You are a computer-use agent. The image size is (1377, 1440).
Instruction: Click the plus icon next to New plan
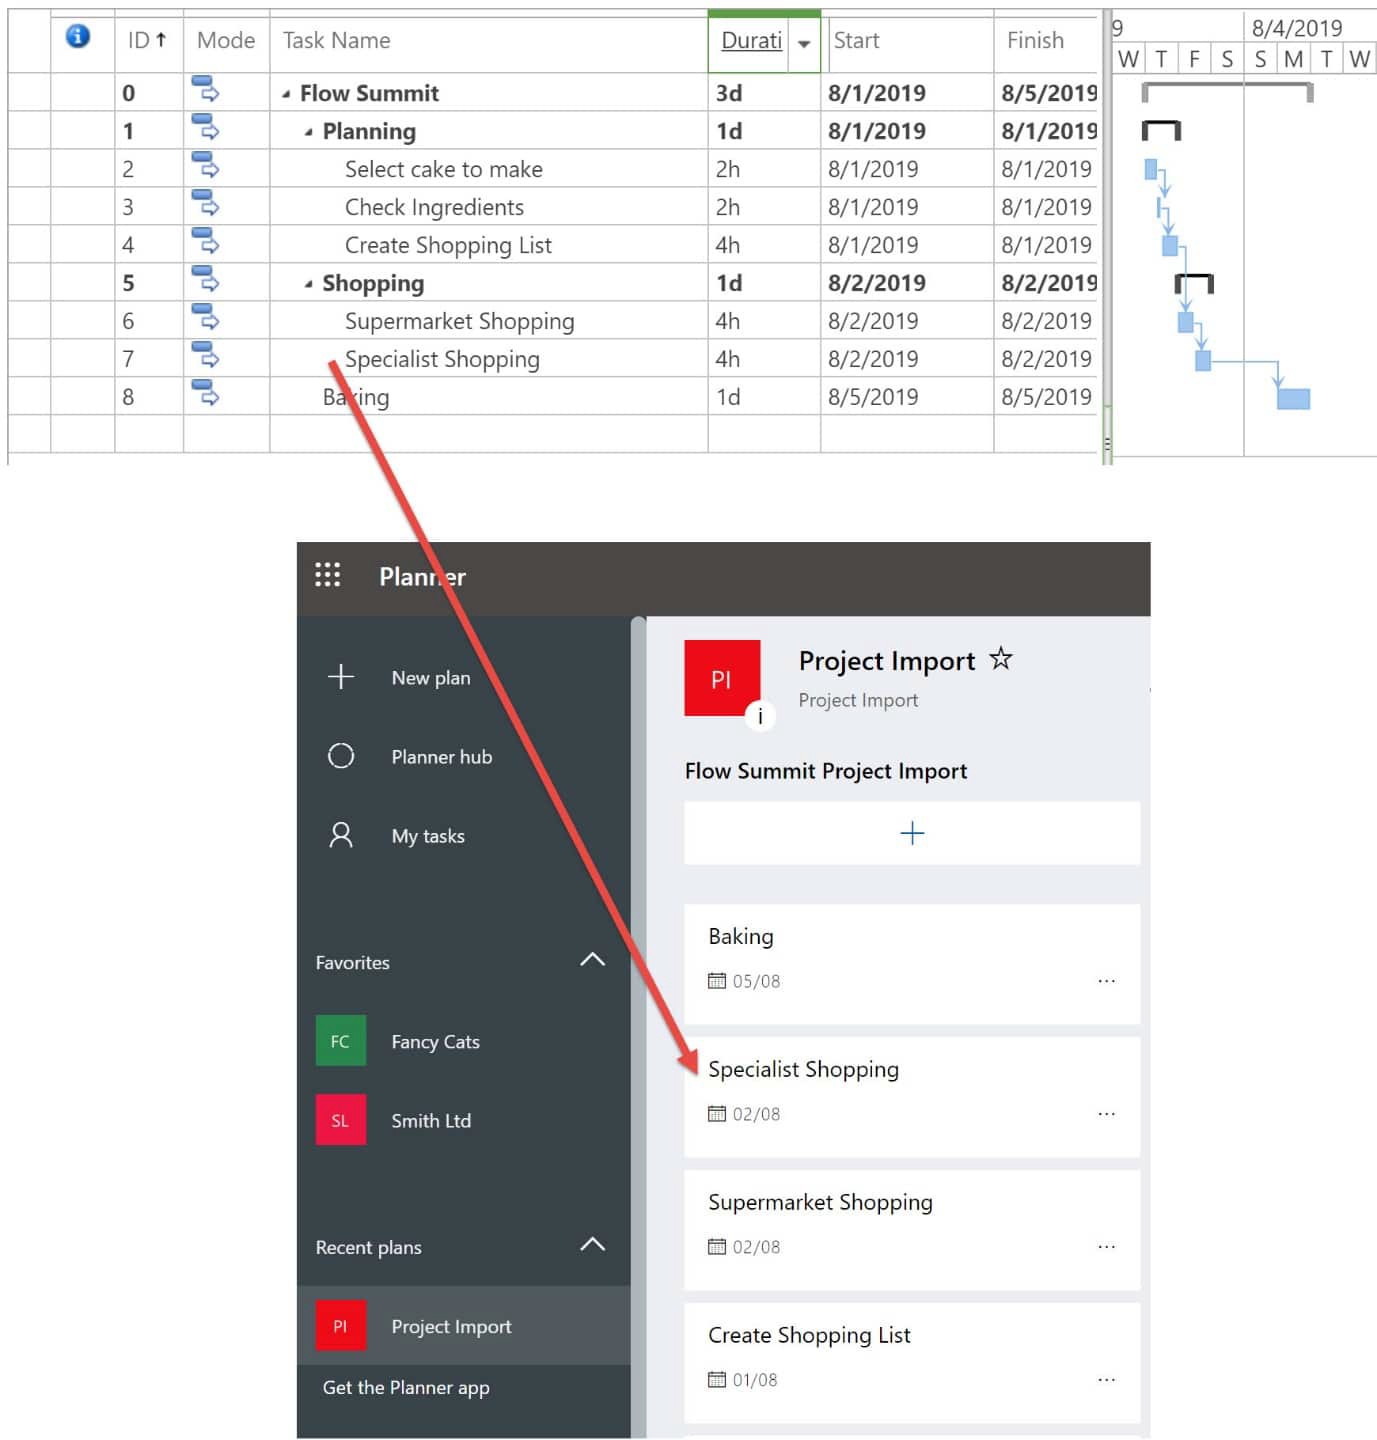point(341,677)
